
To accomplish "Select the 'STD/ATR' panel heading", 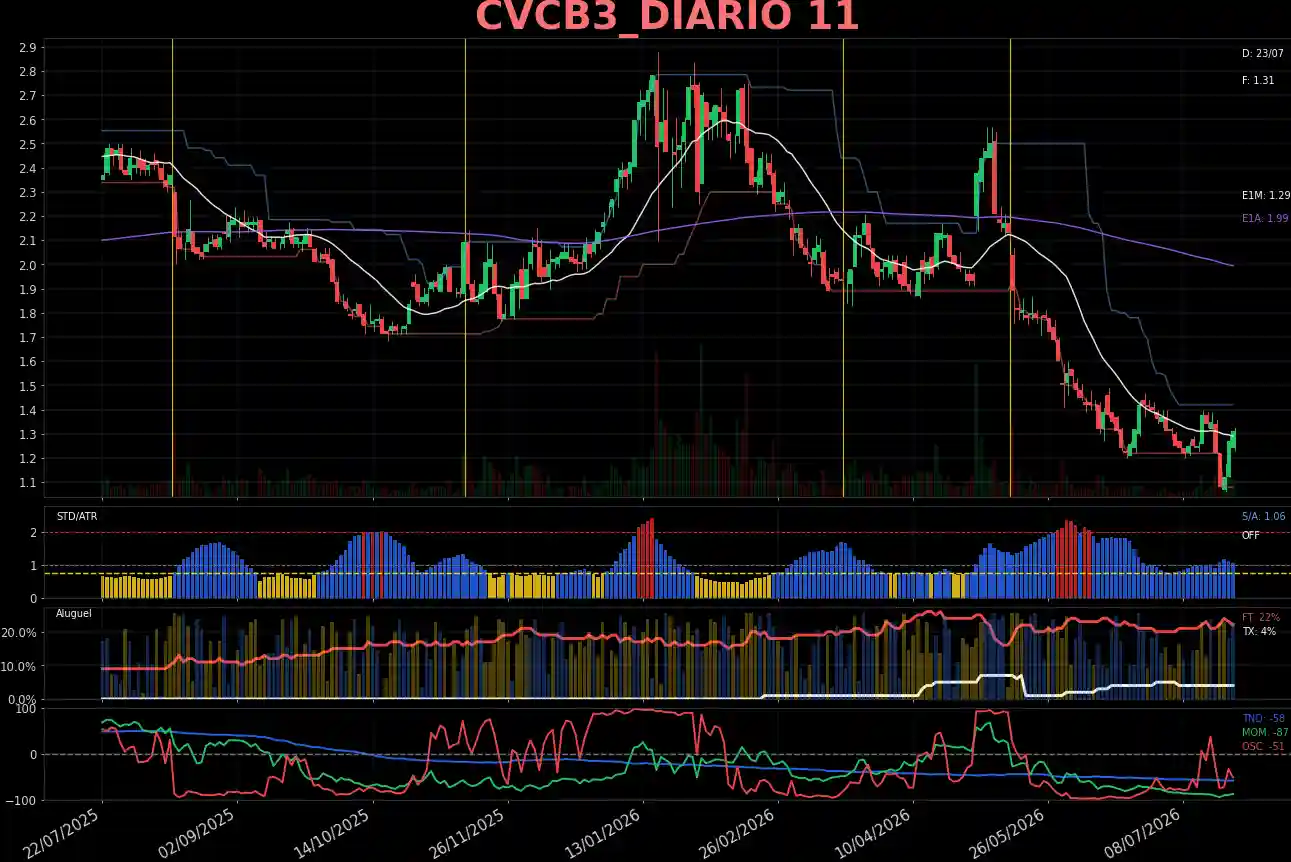I will point(77,517).
